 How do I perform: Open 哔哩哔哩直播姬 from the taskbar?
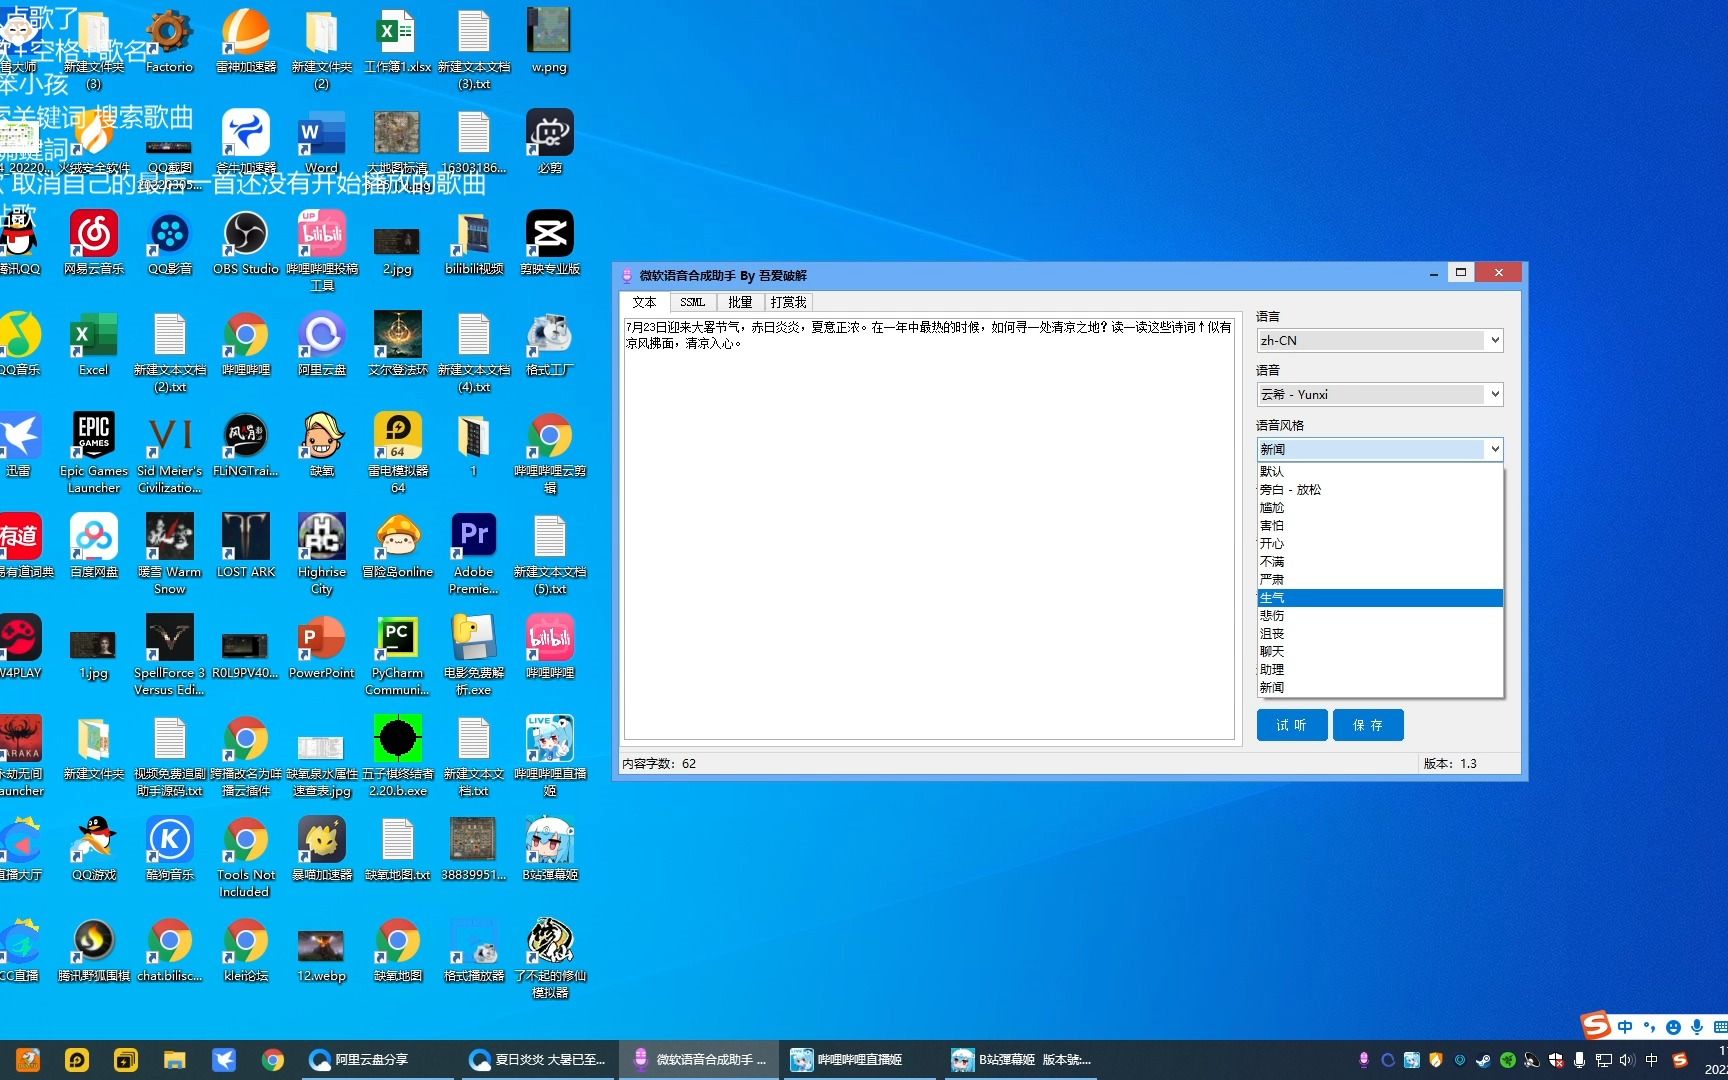pyautogui.click(x=861, y=1060)
